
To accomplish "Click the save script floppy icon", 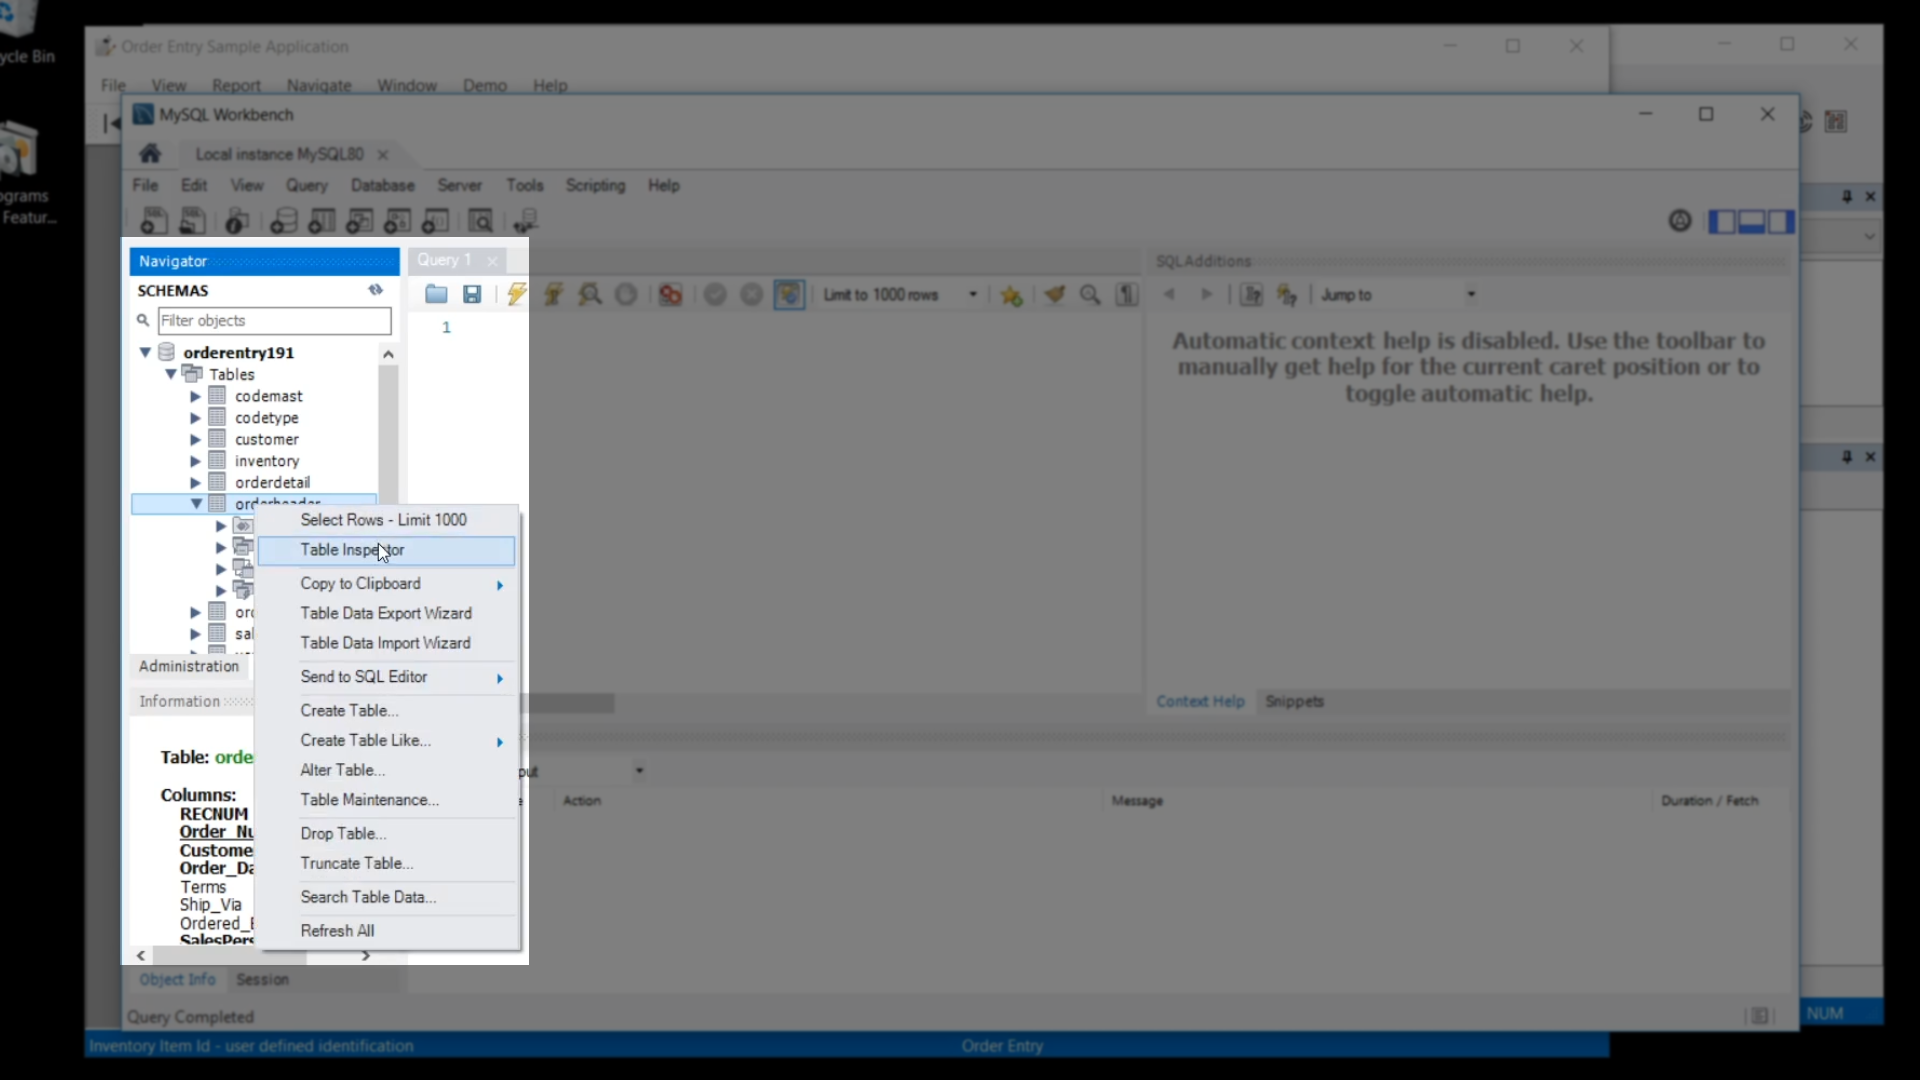I will coord(472,294).
